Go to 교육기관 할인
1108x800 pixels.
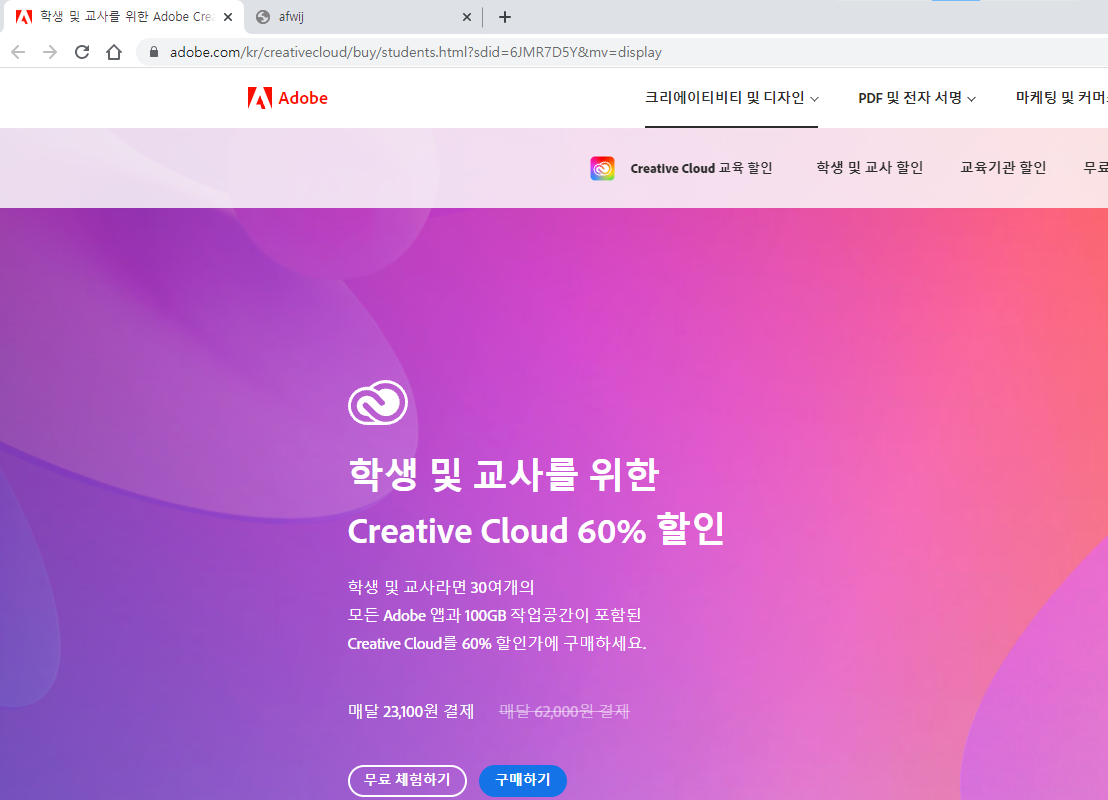pyautogui.click(x=1003, y=167)
